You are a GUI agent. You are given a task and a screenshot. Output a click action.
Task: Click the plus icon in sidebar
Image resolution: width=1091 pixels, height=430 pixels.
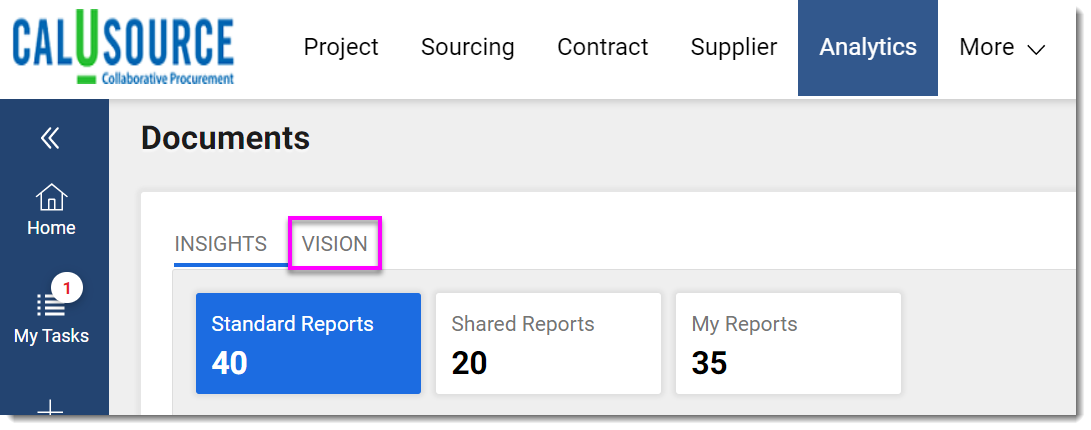click(51, 408)
